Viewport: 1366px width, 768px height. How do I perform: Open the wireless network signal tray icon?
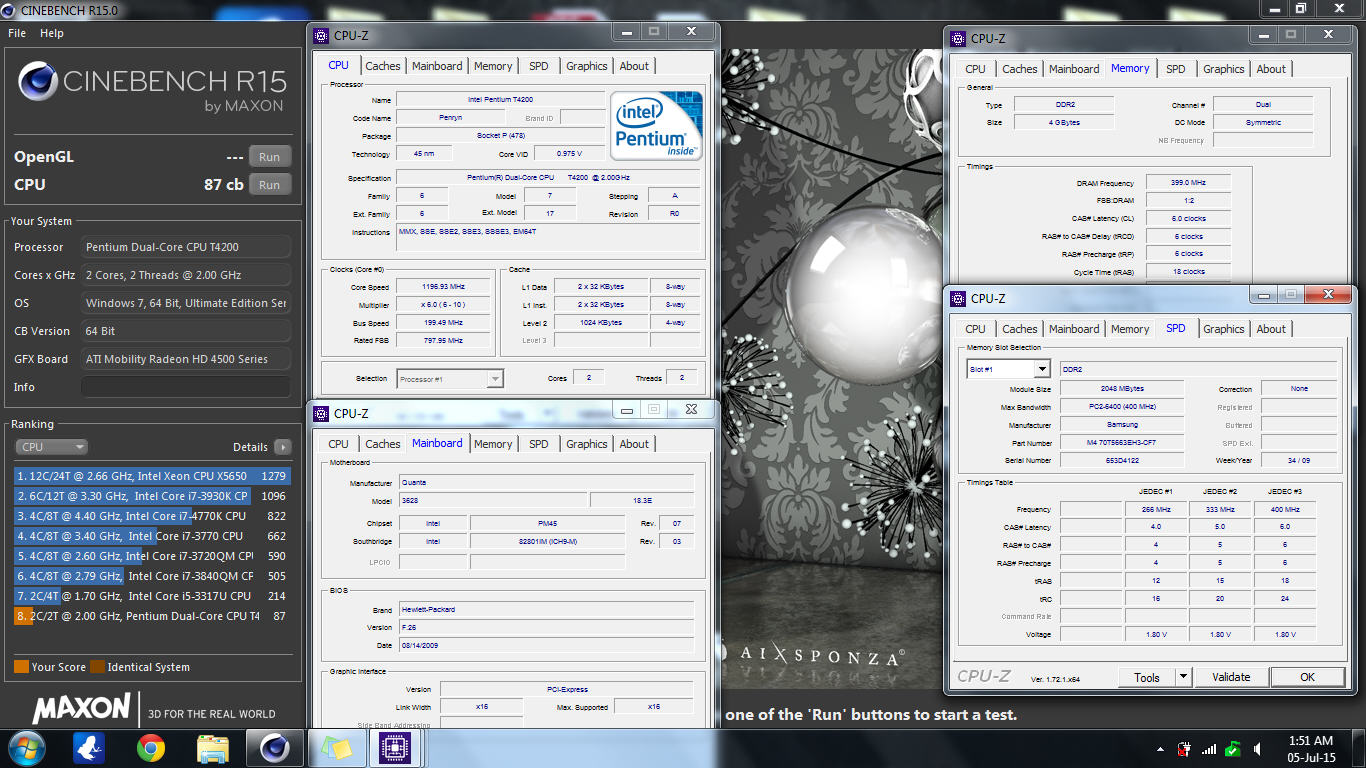(1210, 748)
